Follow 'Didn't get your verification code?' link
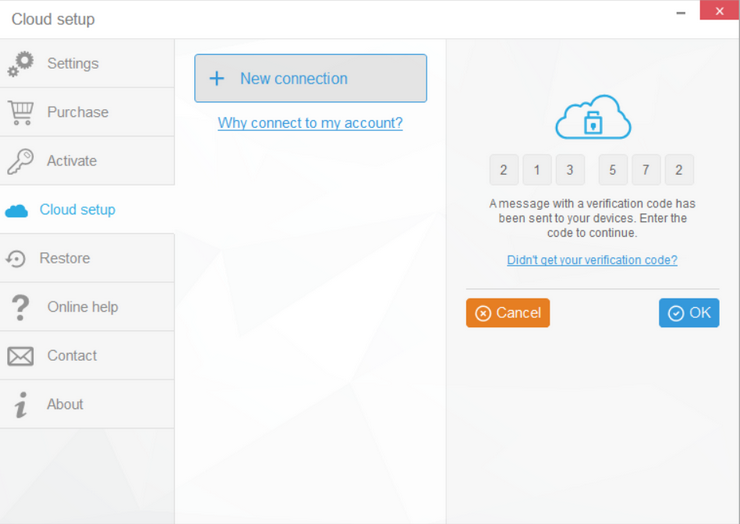 pyautogui.click(x=592, y=260)
